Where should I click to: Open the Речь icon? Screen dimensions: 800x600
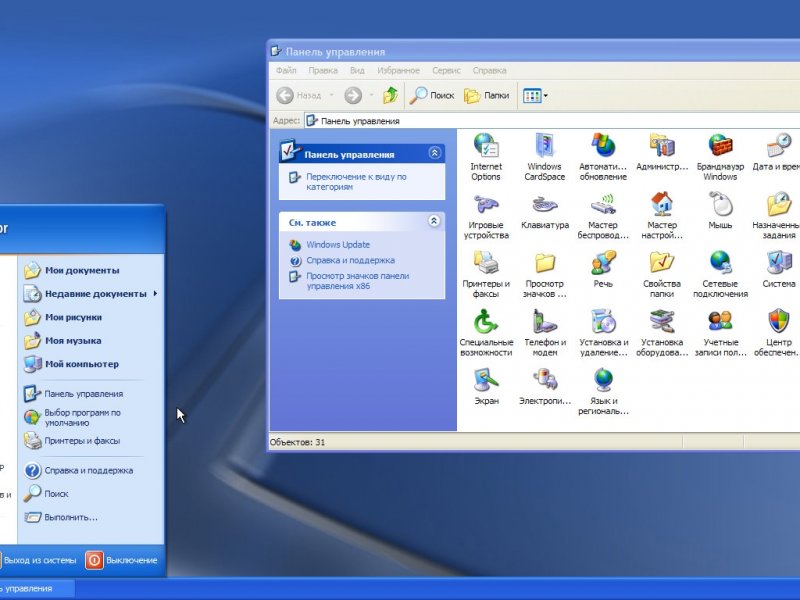pos(603,269)
